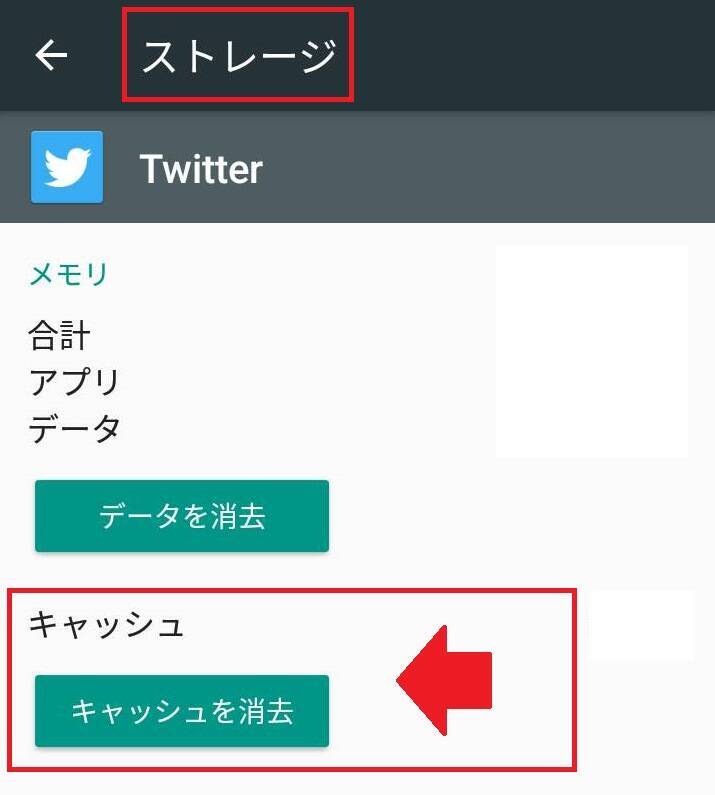Click the Twitter bird app icon

click(x=67, y=167)
